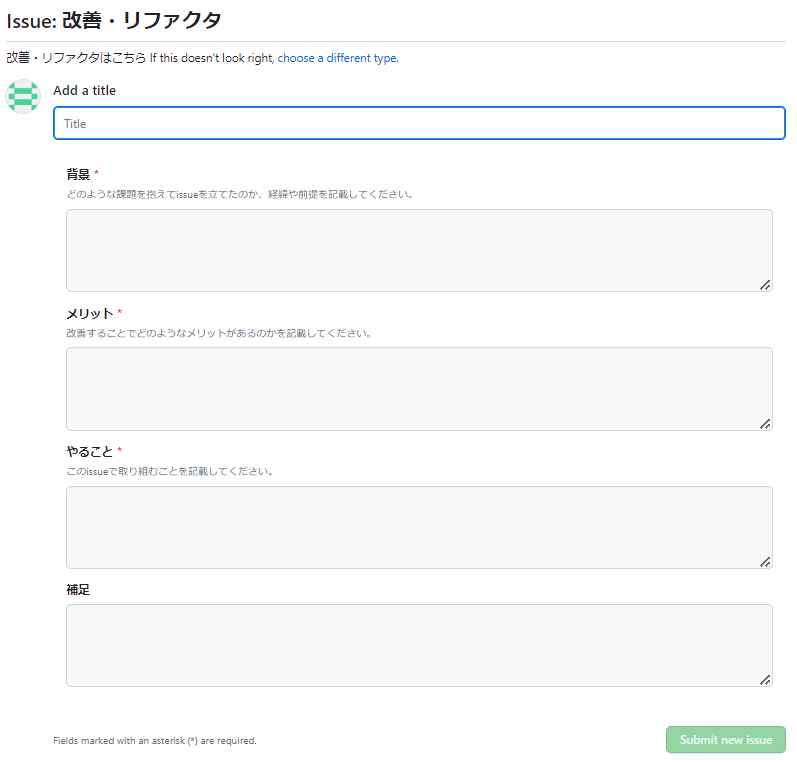
Task: Click the green user avatar icon
Action: [23, 96]
